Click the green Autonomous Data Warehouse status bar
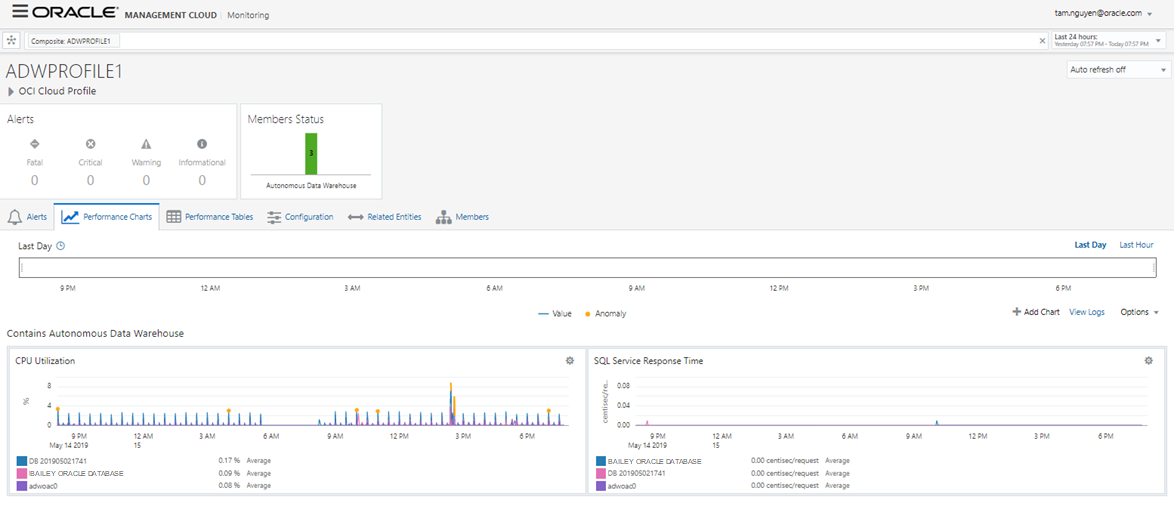The height and width of the screenshot is (512, 1174). 311,153
